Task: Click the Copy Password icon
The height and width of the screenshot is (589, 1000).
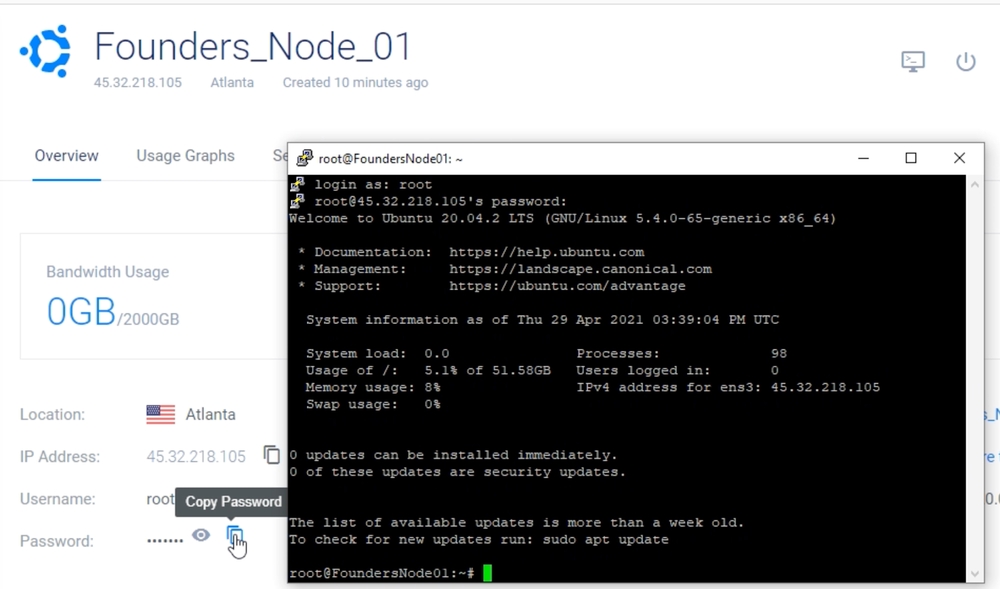Action: [x=234, y=535]
